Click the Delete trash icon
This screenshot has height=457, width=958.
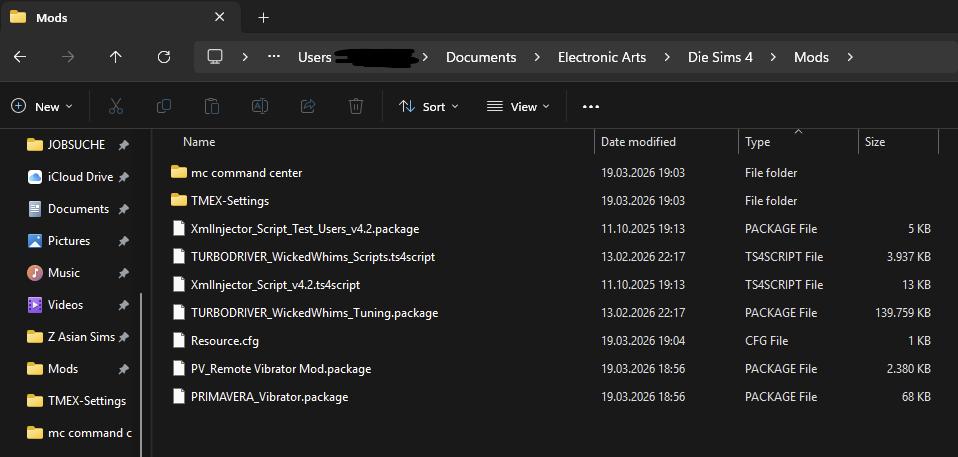tap(356, 106)
